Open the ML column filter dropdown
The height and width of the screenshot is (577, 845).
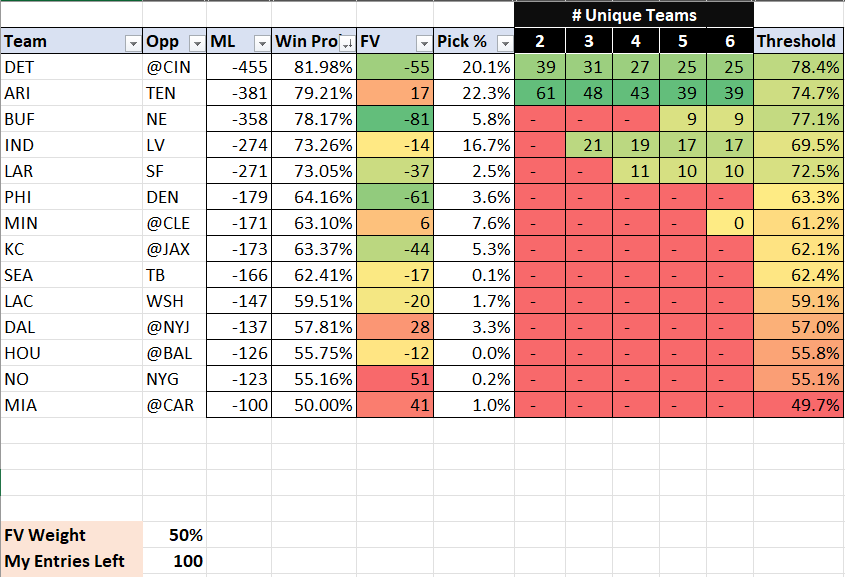[261, 42]
